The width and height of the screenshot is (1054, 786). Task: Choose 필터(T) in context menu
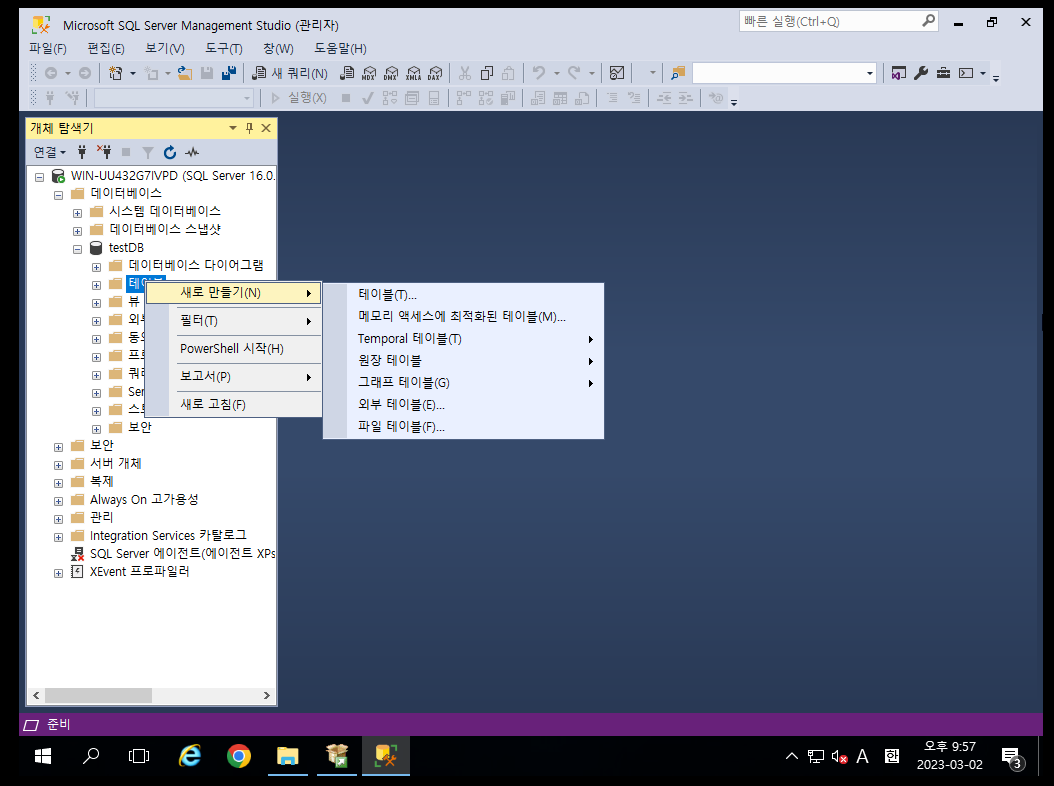tap(233, 321)
